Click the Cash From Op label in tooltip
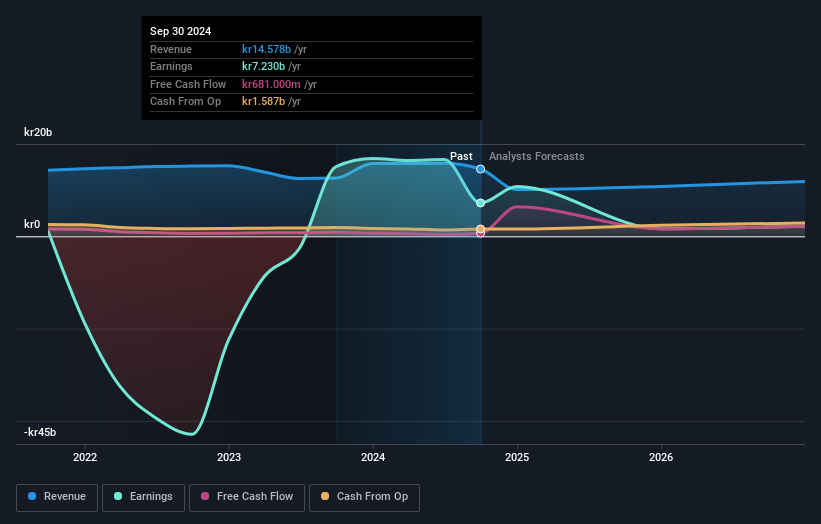 tap(185, 102)
